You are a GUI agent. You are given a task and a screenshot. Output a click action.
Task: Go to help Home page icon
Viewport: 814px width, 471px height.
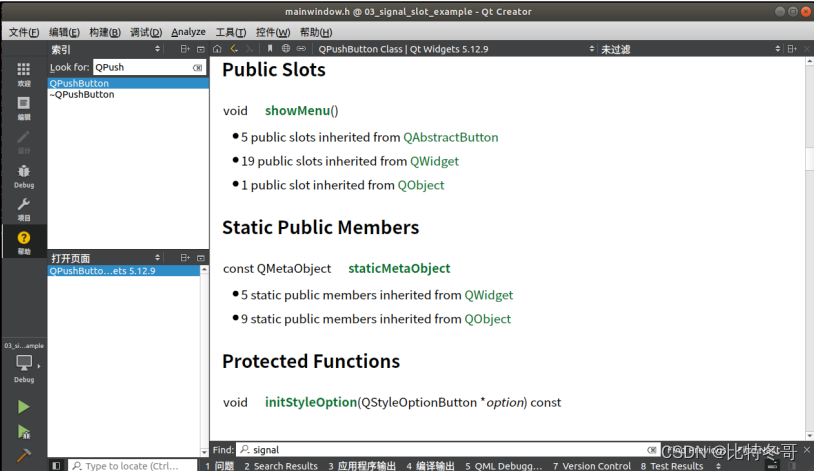coord(218,49)
